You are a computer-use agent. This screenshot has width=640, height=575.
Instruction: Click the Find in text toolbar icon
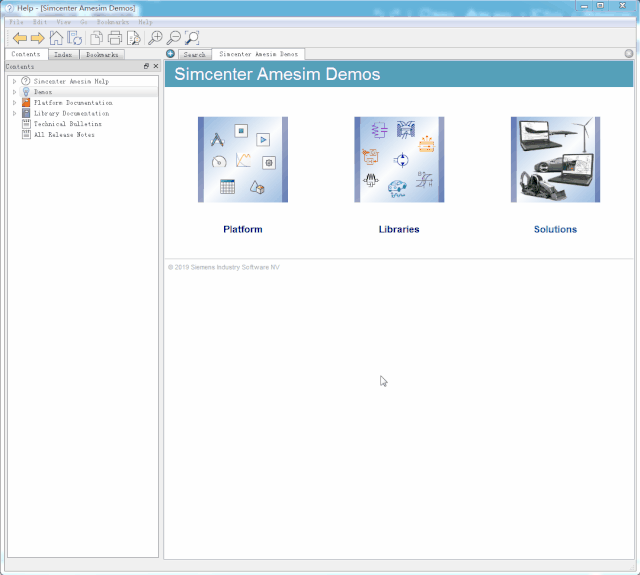coord(133,38)
